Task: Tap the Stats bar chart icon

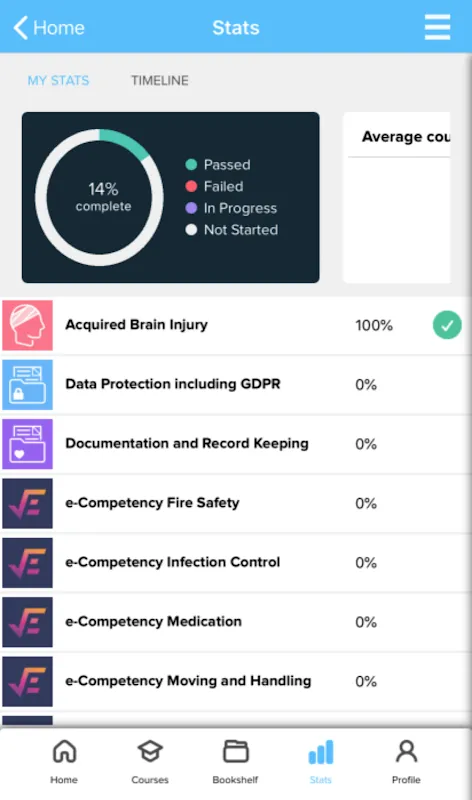Action: pyautogui.click(x=321, y=753)
